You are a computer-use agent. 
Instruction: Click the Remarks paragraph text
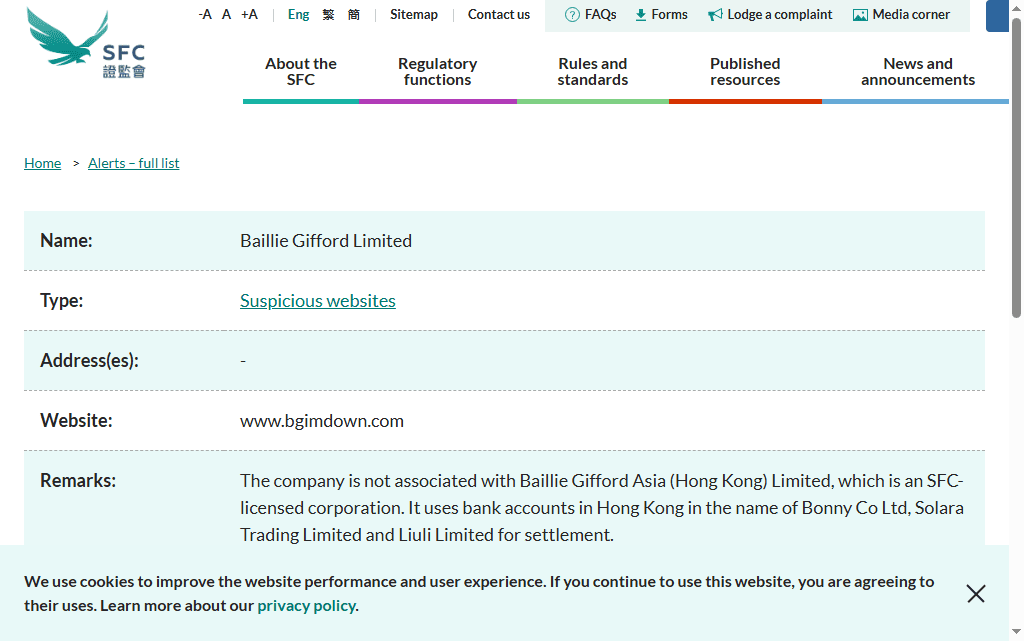(601, 508)
